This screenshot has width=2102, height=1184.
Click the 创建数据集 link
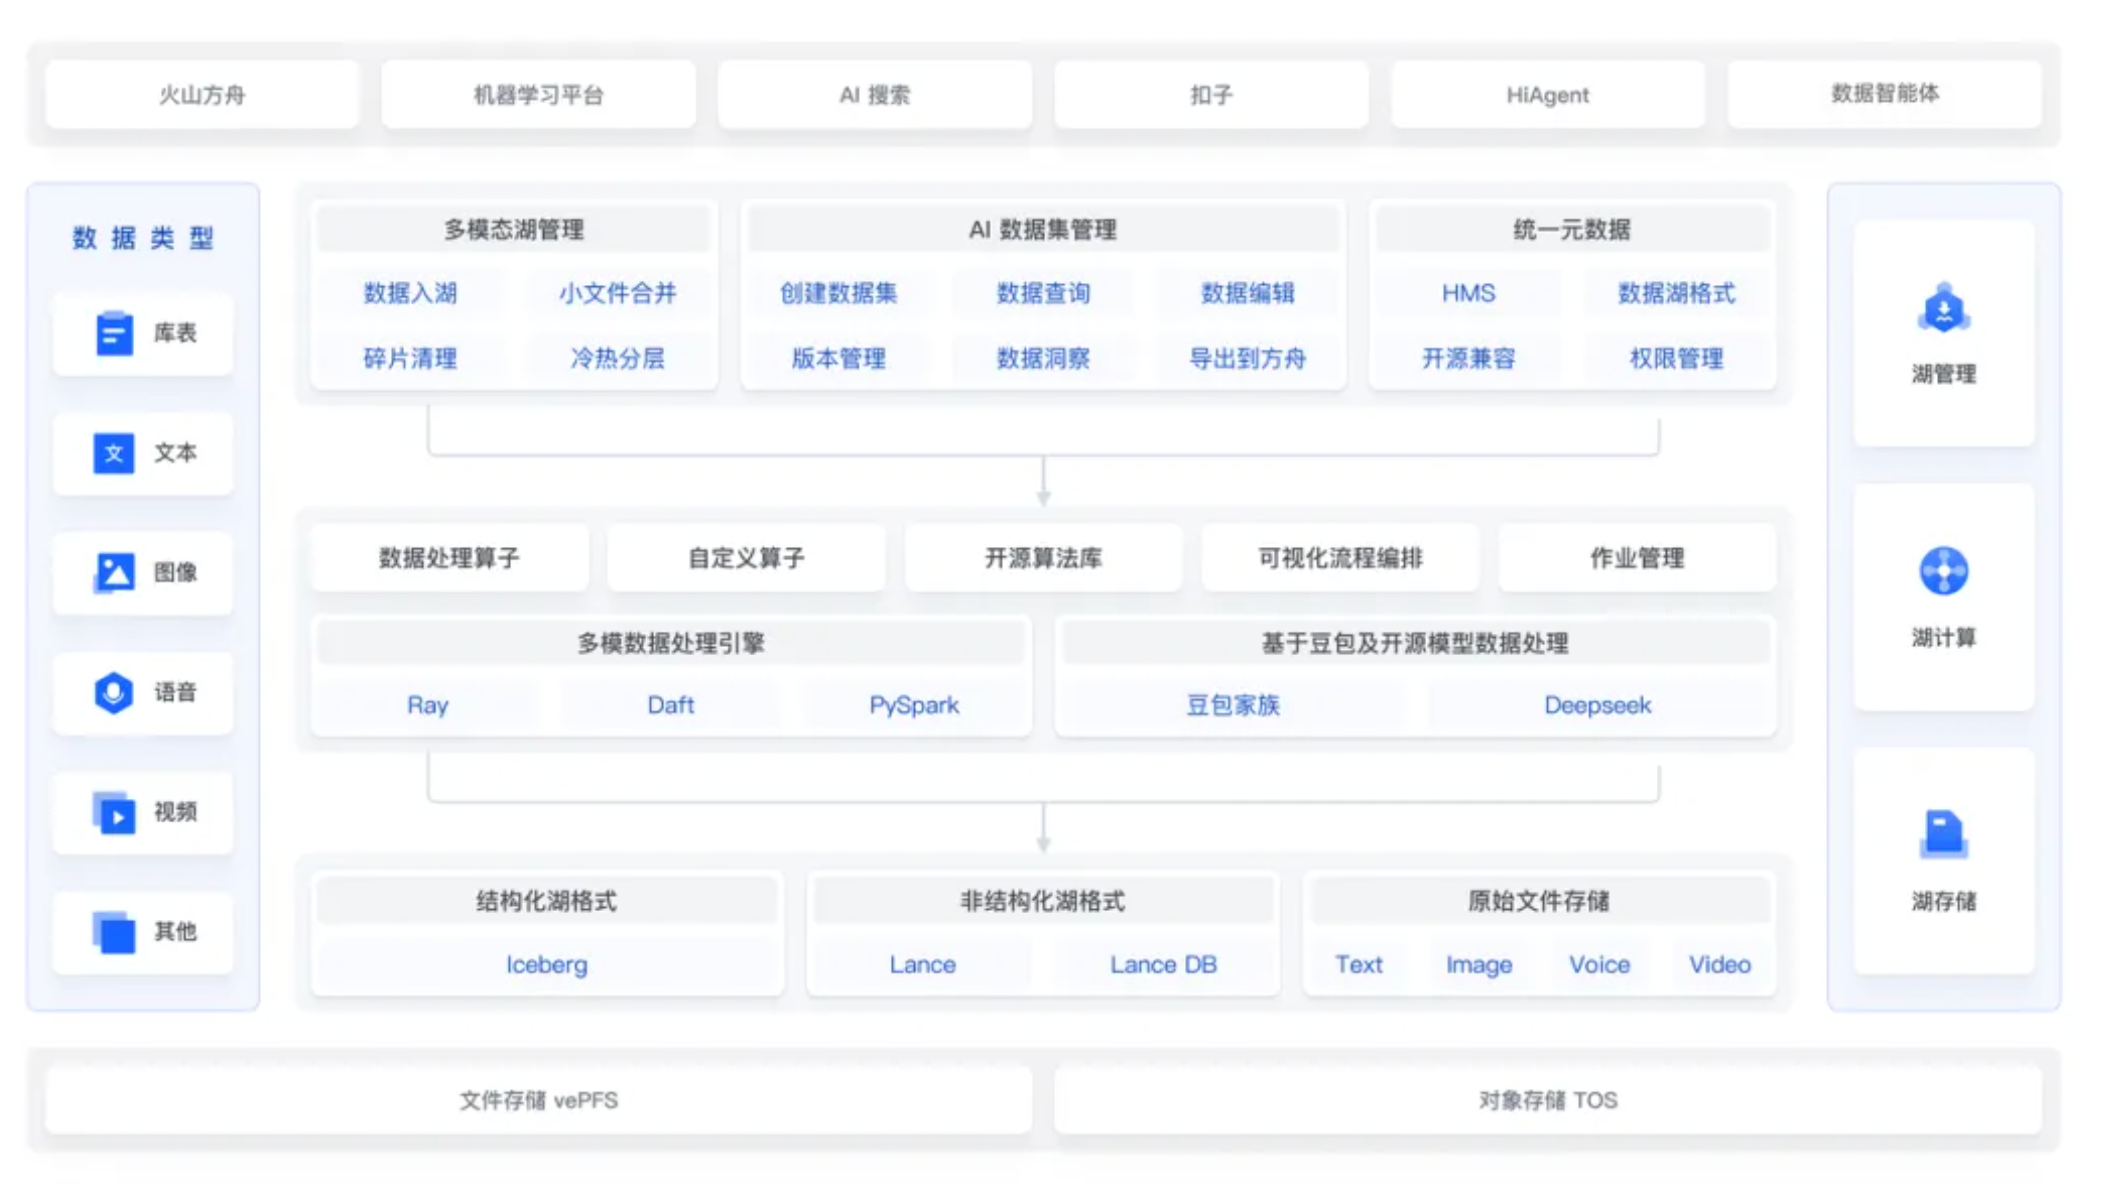click(838, 293)
